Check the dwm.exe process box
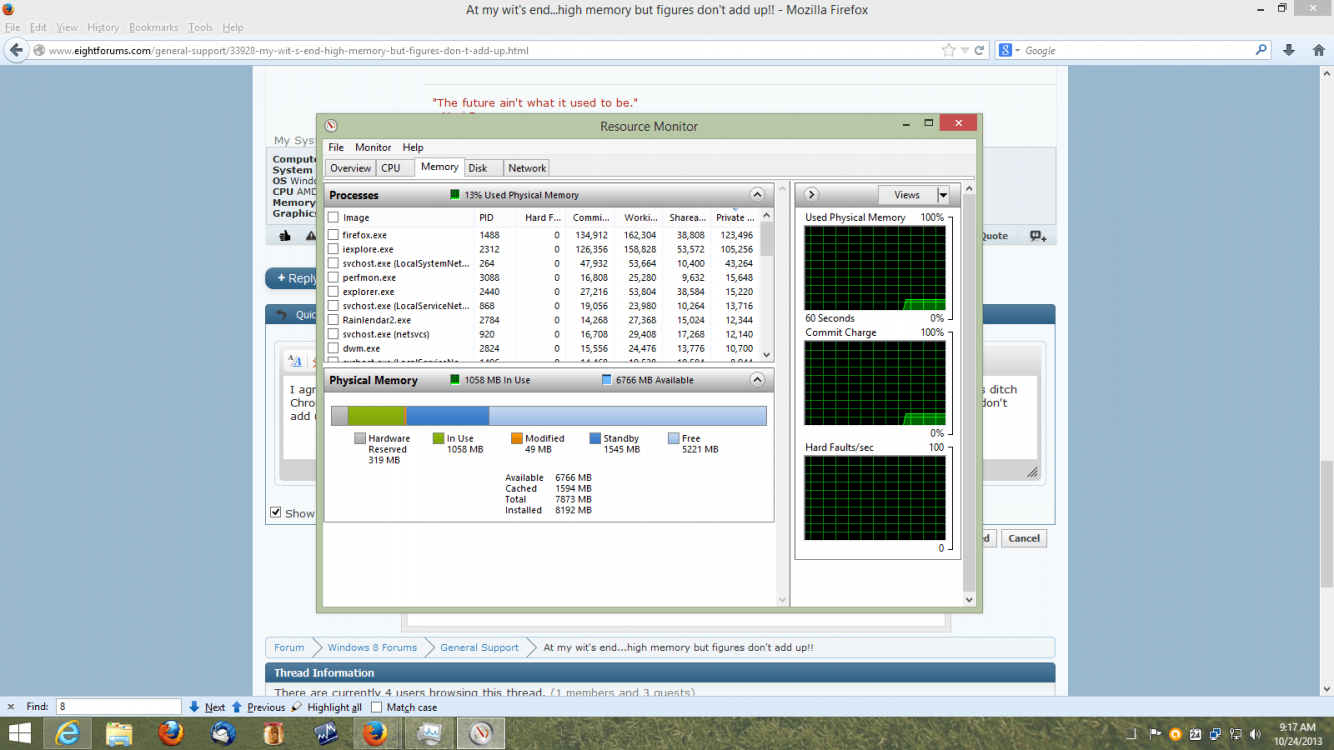The height and width of the screenshot is (750, 1334). (x=334, y=348)
